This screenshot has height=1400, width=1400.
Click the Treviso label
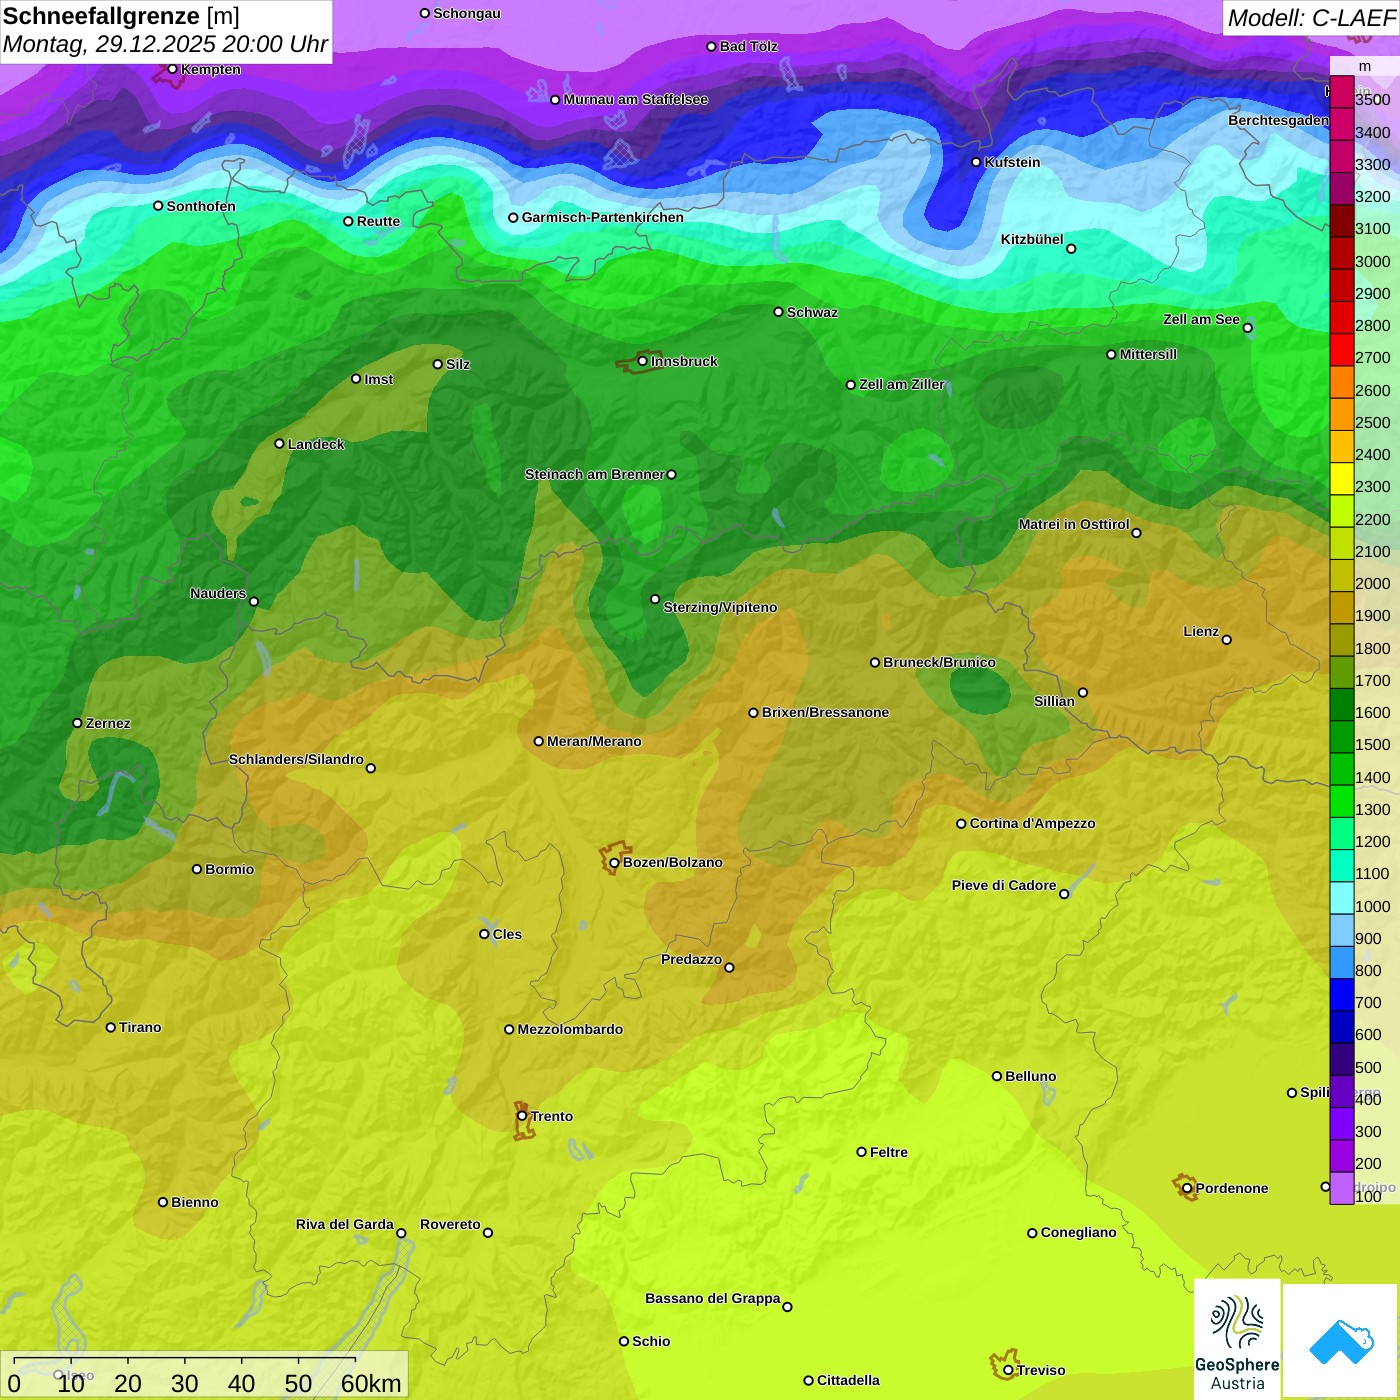click(x=1041, y=1370)
